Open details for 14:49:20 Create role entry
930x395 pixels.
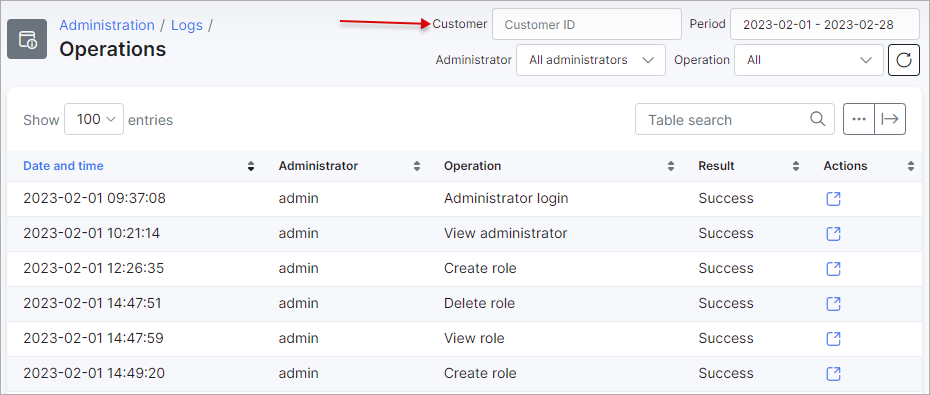coord(833,374)
